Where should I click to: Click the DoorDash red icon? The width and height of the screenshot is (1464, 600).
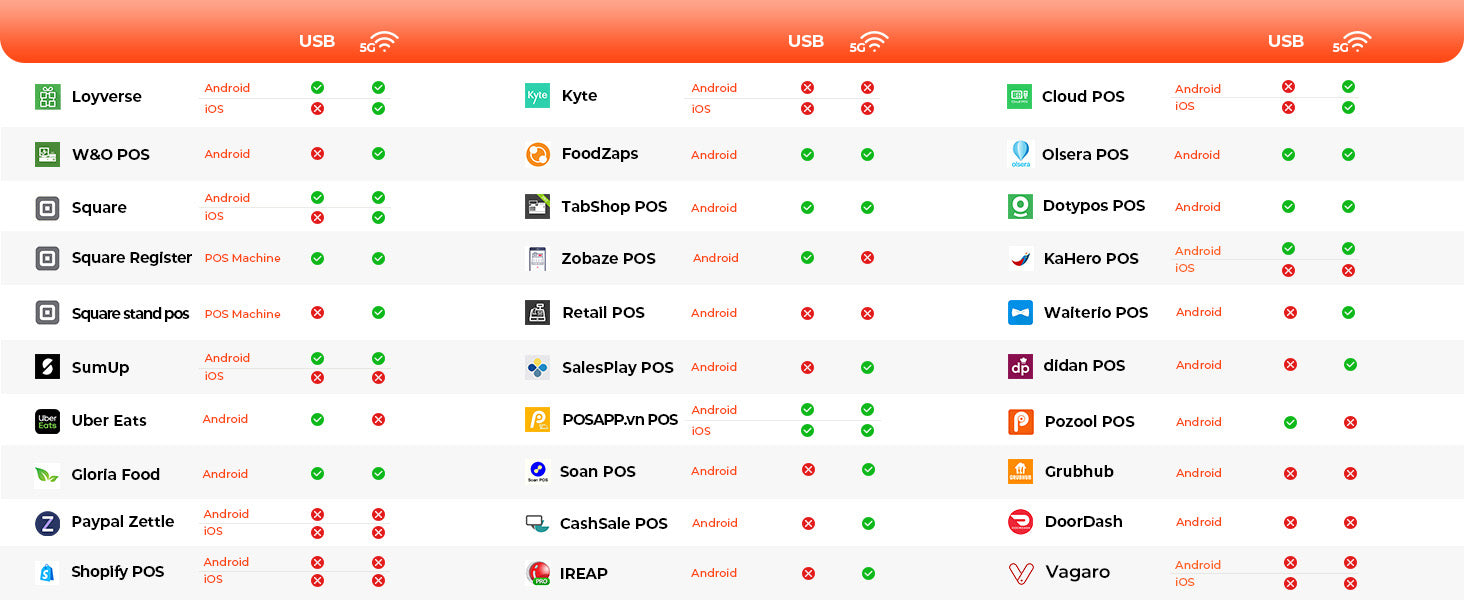pyautogui.click(x=1020, y=522)
